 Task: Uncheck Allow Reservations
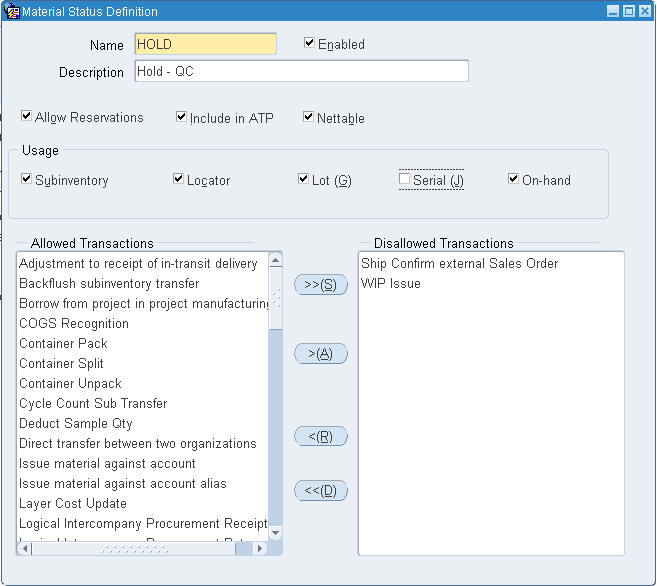coord(26,116)
